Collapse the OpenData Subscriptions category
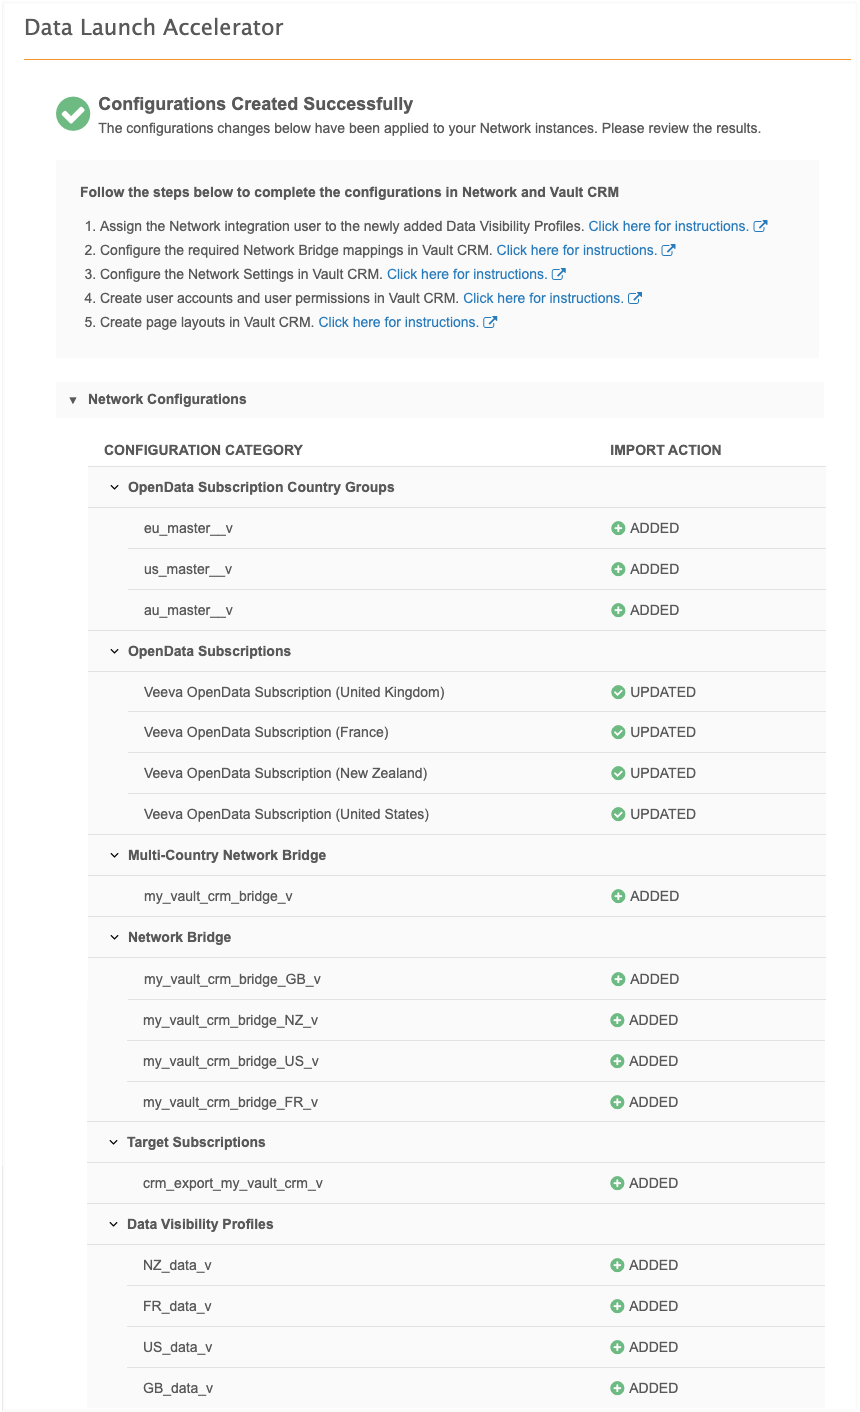 [x=114, y=651]
